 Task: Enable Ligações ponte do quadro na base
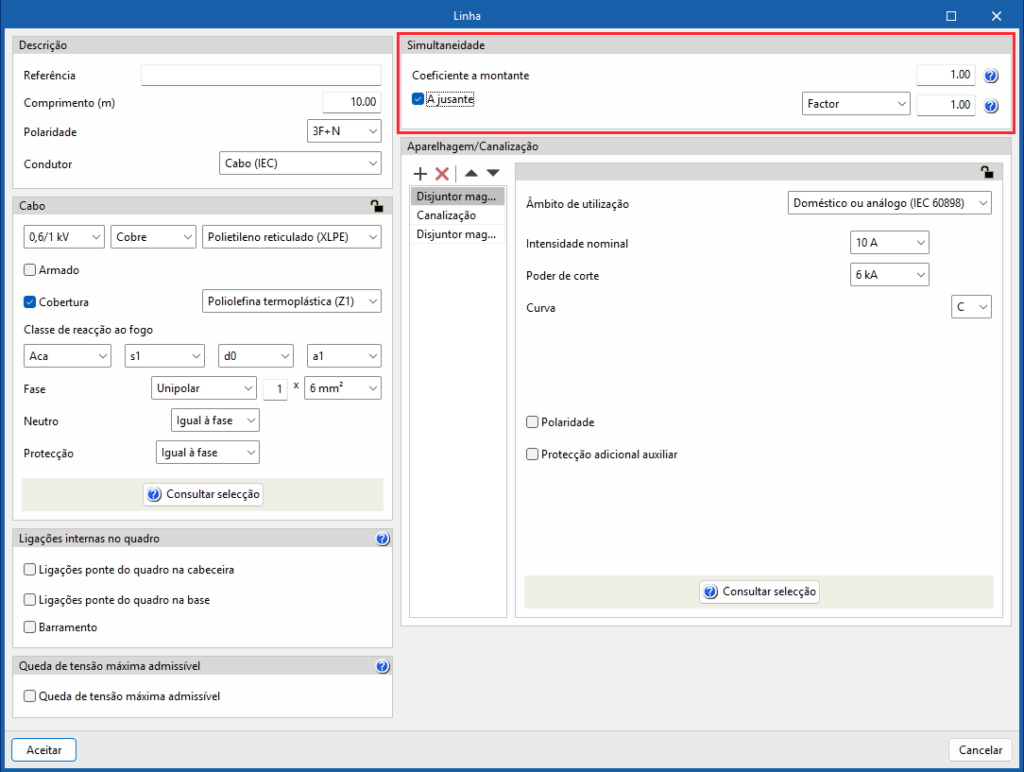coord(29,600)
